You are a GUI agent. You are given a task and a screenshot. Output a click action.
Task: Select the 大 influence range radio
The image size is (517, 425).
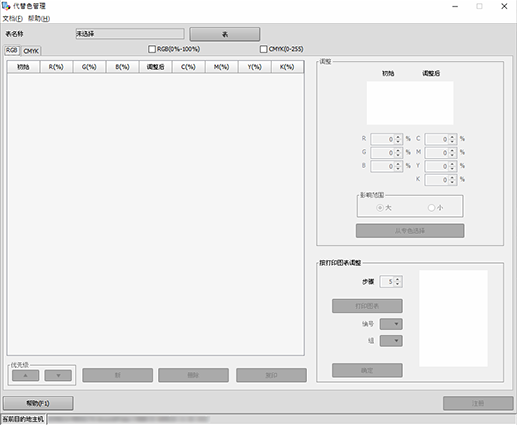380,208
